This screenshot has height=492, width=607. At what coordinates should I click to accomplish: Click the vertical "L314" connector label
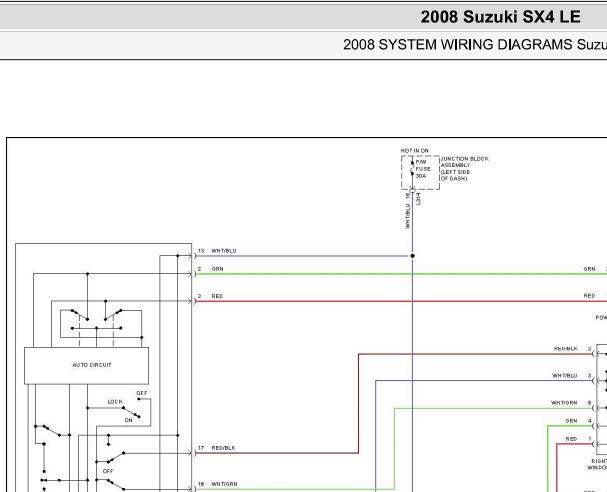click(x=418, y=199)
